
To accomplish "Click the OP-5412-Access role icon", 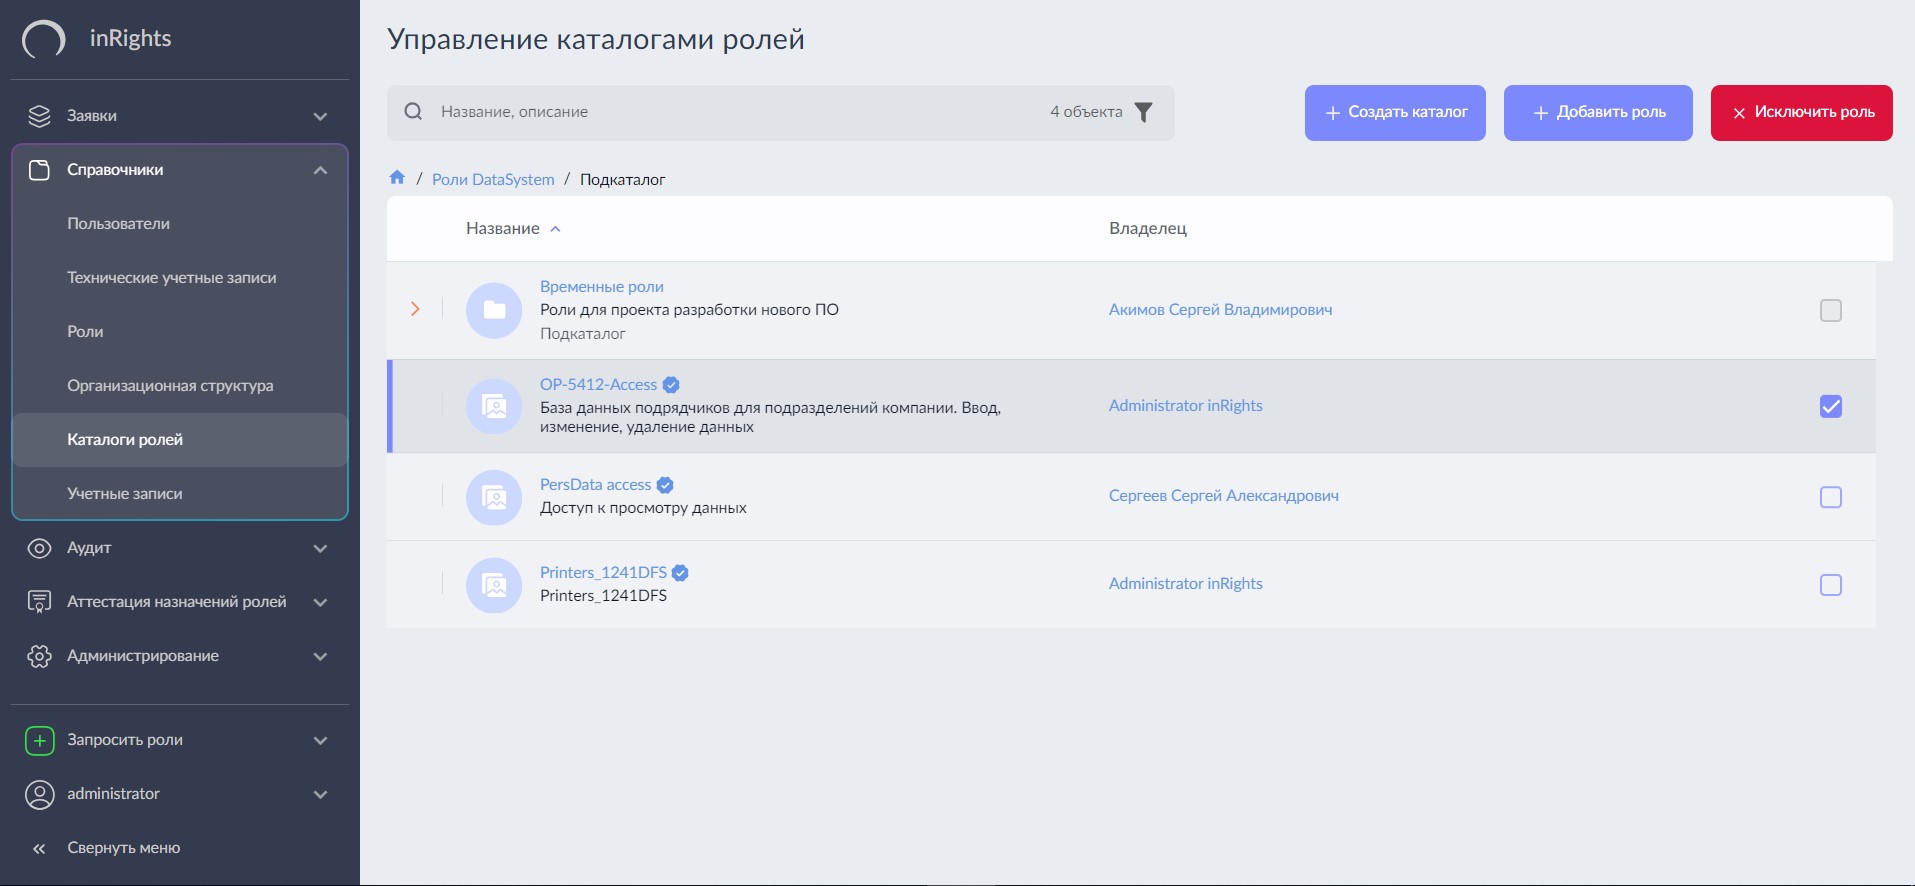I will [x=494, y=406].
